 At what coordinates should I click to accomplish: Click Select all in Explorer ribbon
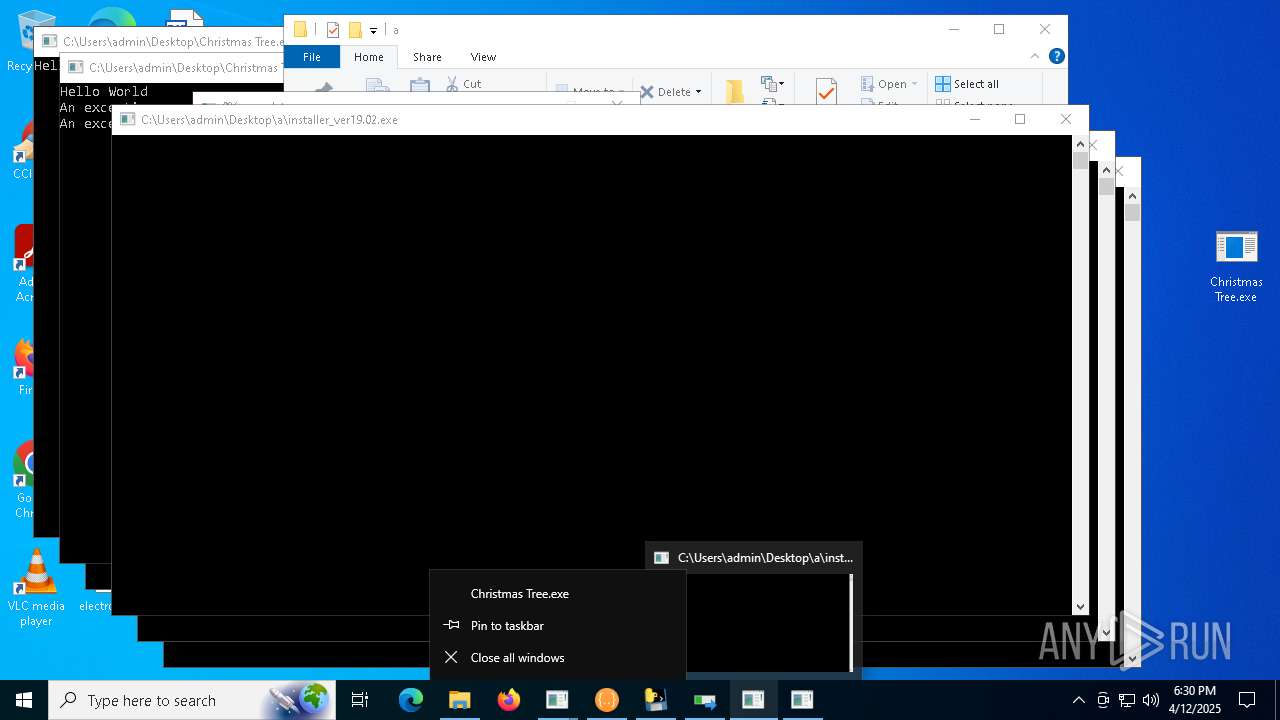(967, 84)
